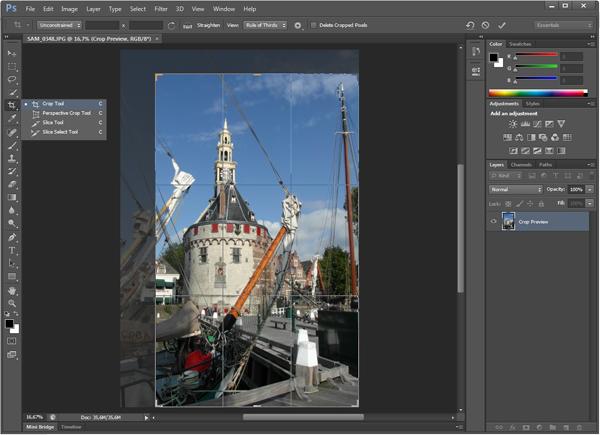
Task: Select the History Brush tool
Action: [12, 171]
